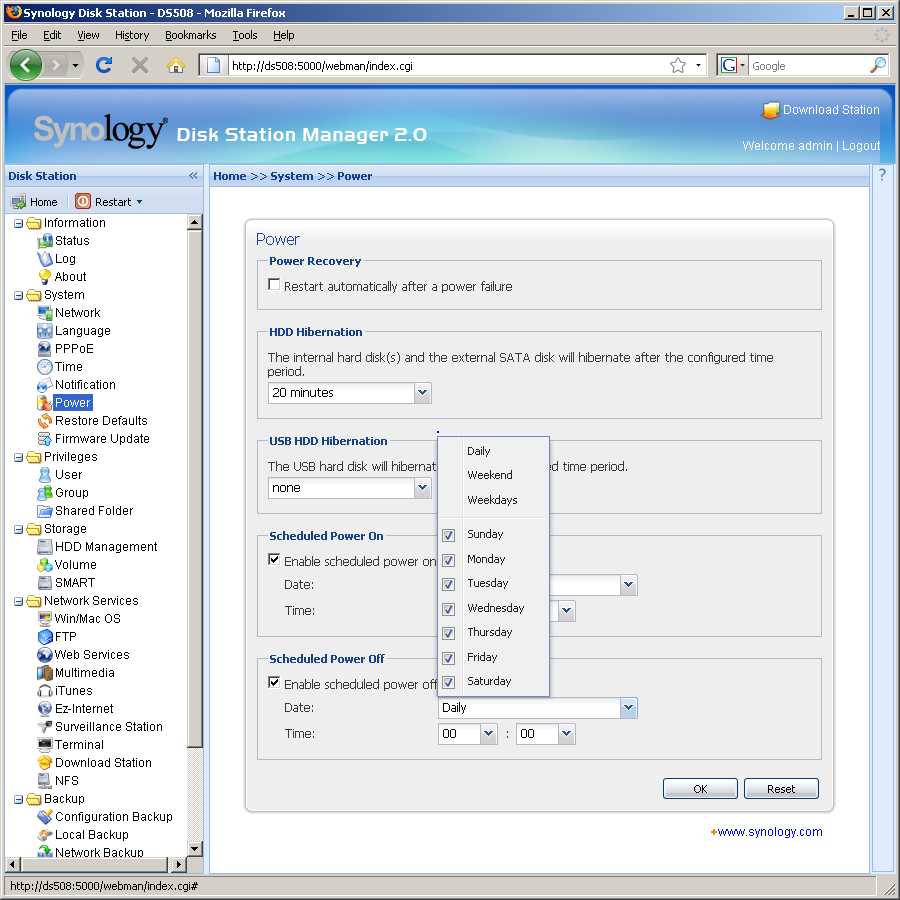
Task: Uncheck Sunday in the day list
Action: 449,535
